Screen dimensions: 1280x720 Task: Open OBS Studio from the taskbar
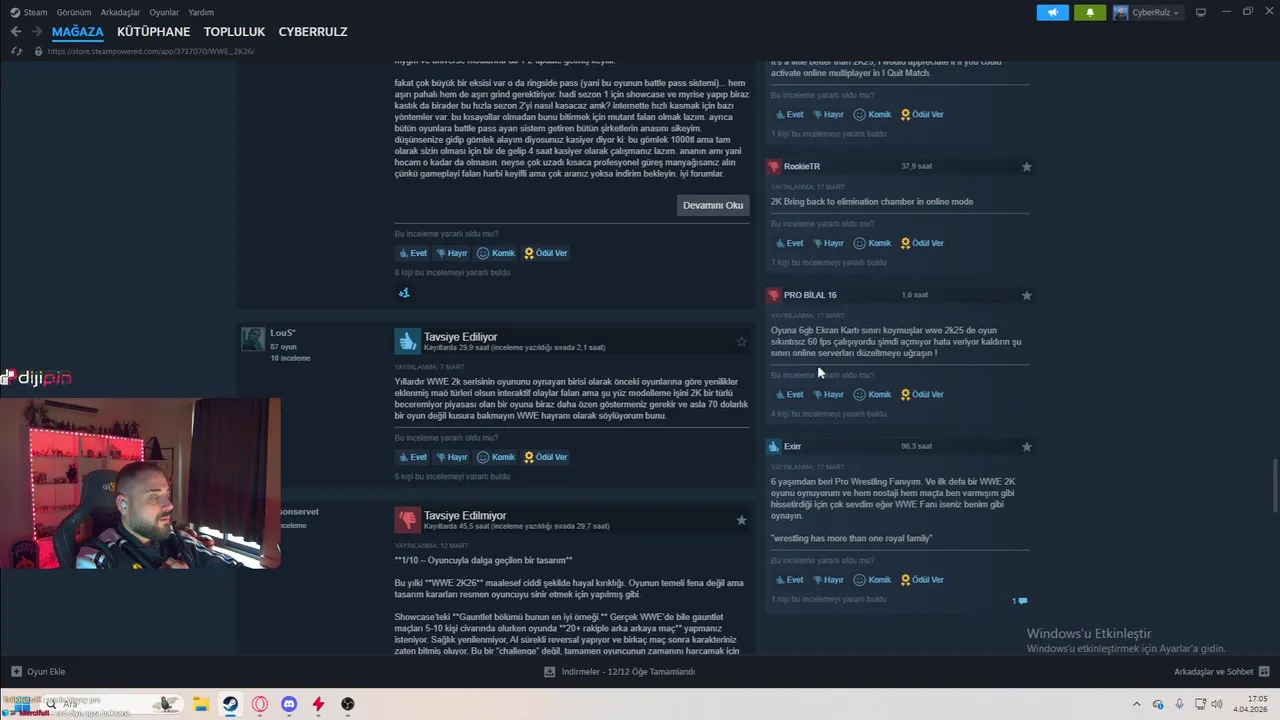348,704
